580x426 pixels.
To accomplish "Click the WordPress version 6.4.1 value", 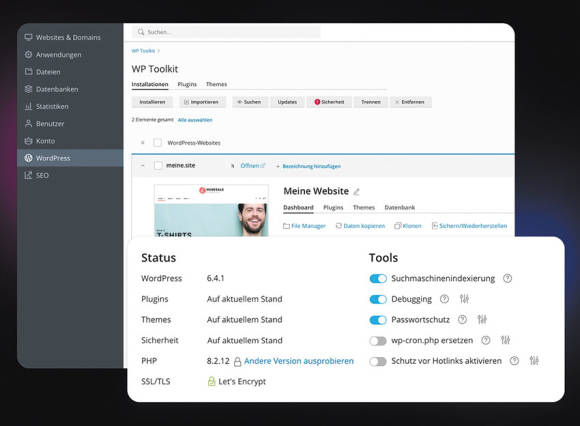I will (x=215, y=278).
